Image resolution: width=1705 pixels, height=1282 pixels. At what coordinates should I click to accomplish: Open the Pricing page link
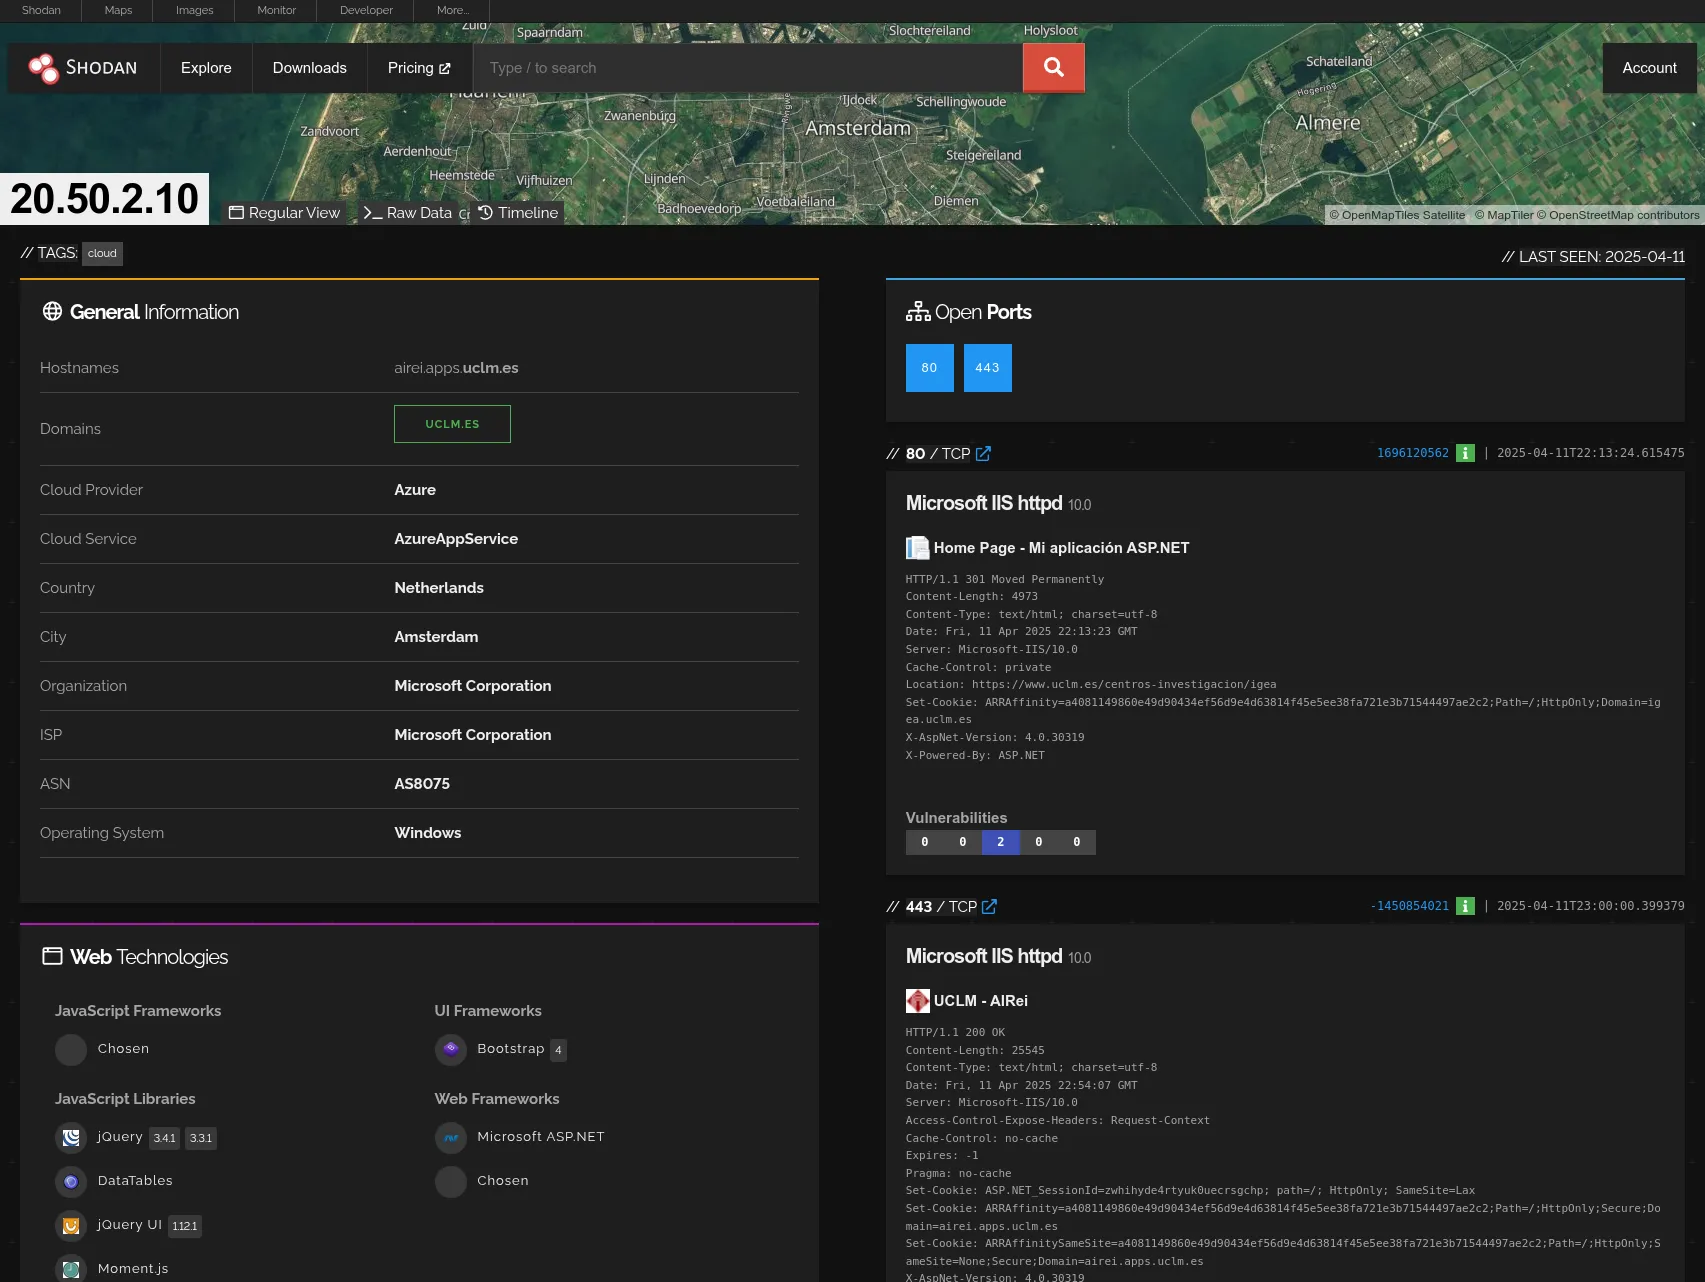[x=419, y=68]
